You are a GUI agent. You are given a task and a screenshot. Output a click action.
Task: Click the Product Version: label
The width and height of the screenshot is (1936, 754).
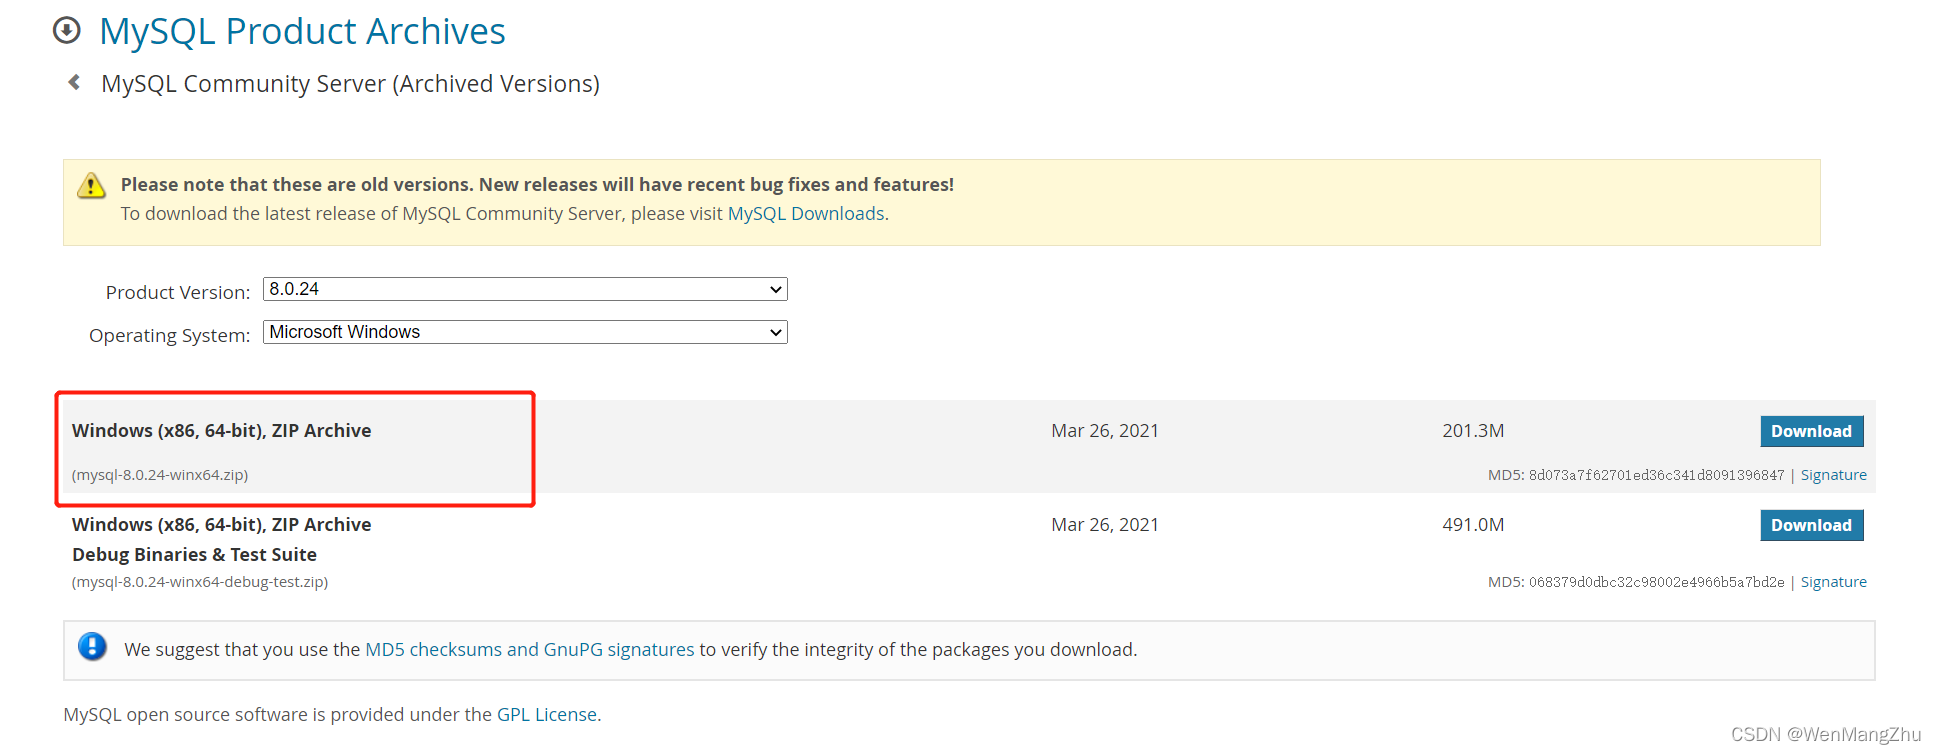pyautogui.click(x=178, y=292)
